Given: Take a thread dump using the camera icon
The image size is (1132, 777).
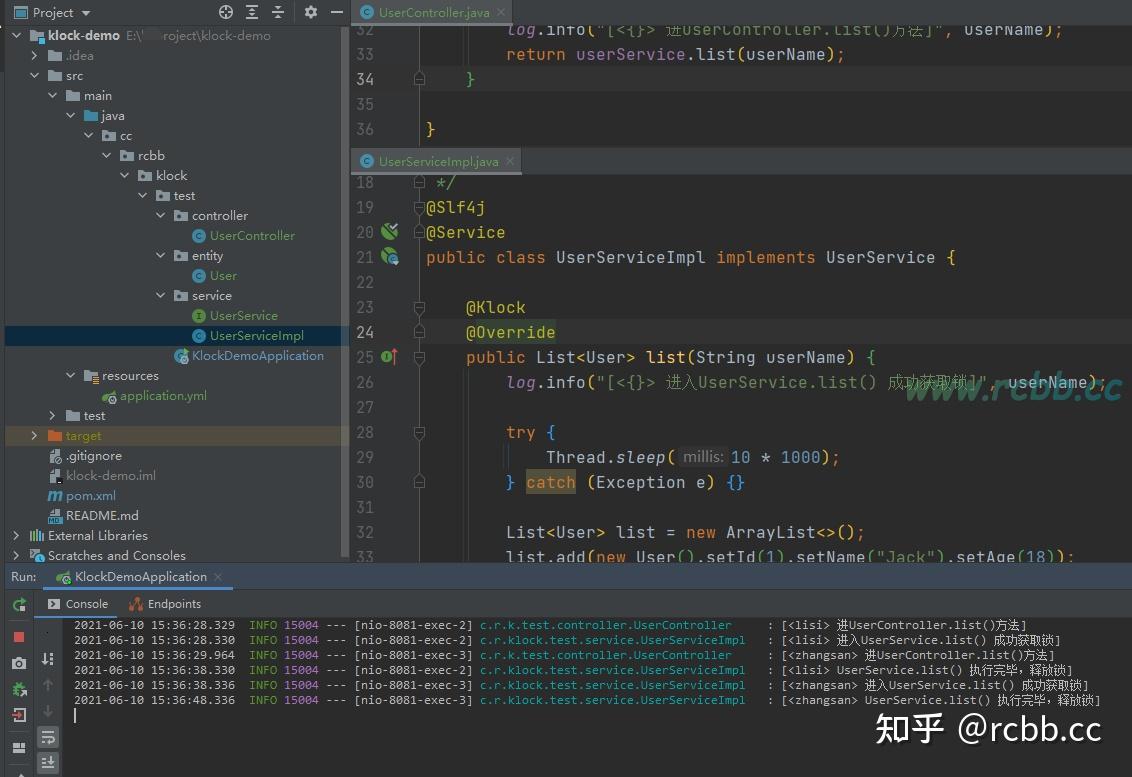Looking at the screenshot, I should click(x=17, y=661).
